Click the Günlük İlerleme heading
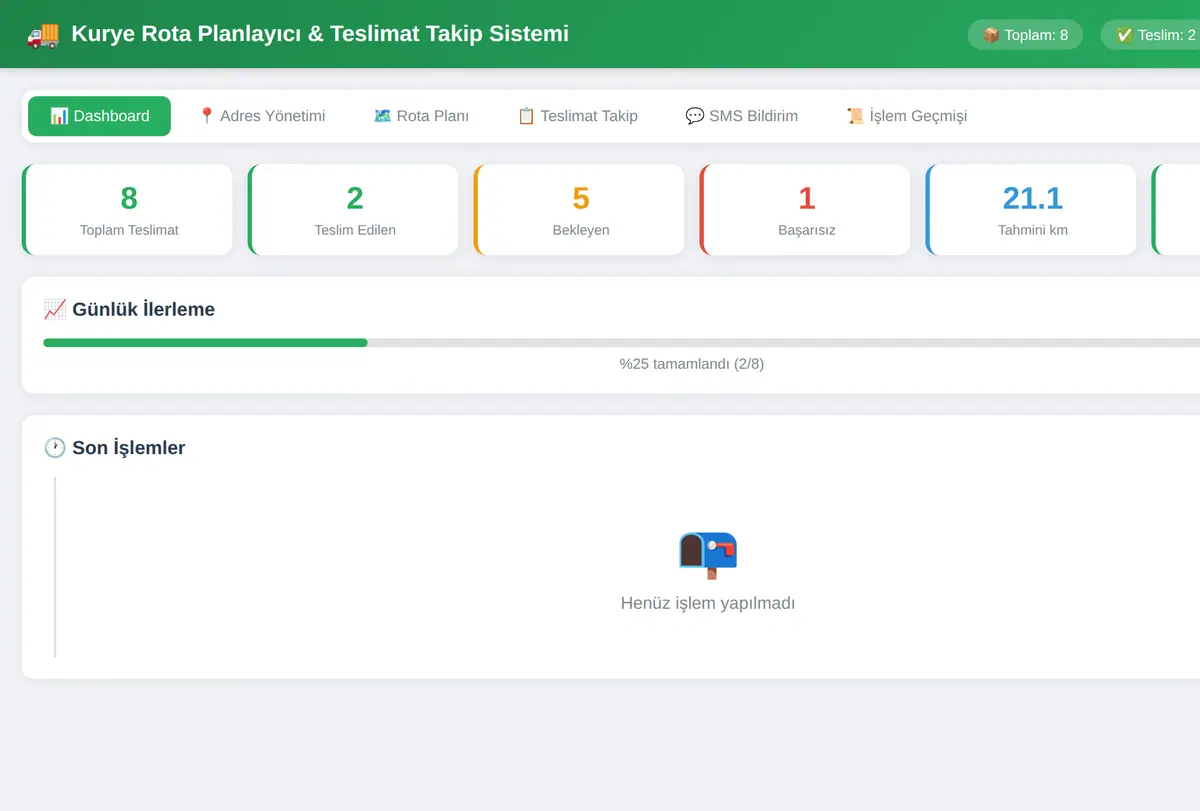Screen dimensions: 1200x811 (x=129, y=309)
